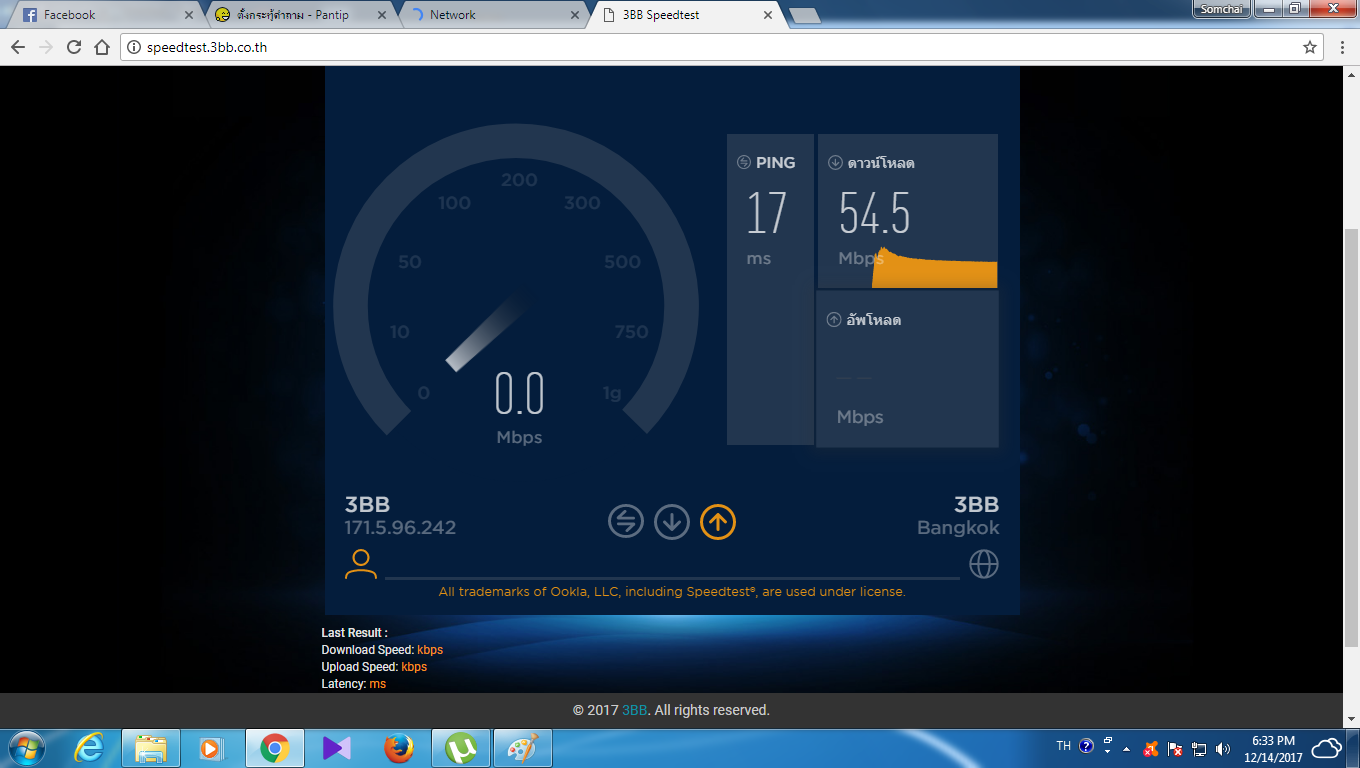This screenshot has height=768, width=1360.
Task: Reload the speedtest page
Action: click(x=74, y=47)
